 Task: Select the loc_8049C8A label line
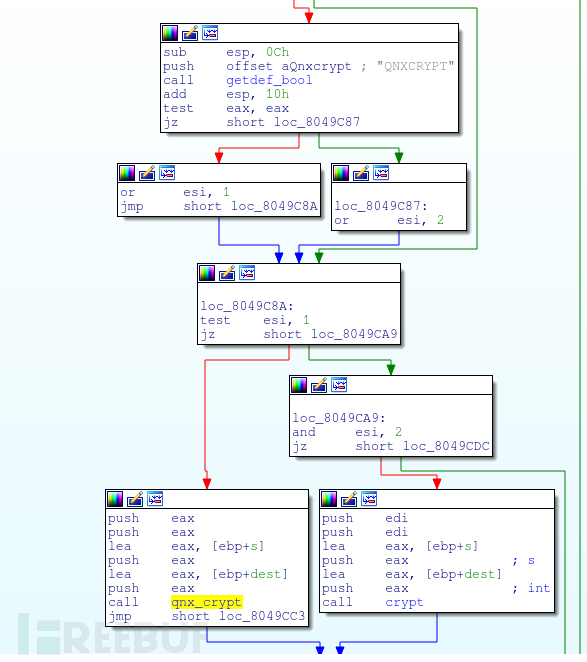tap(247, 306)
